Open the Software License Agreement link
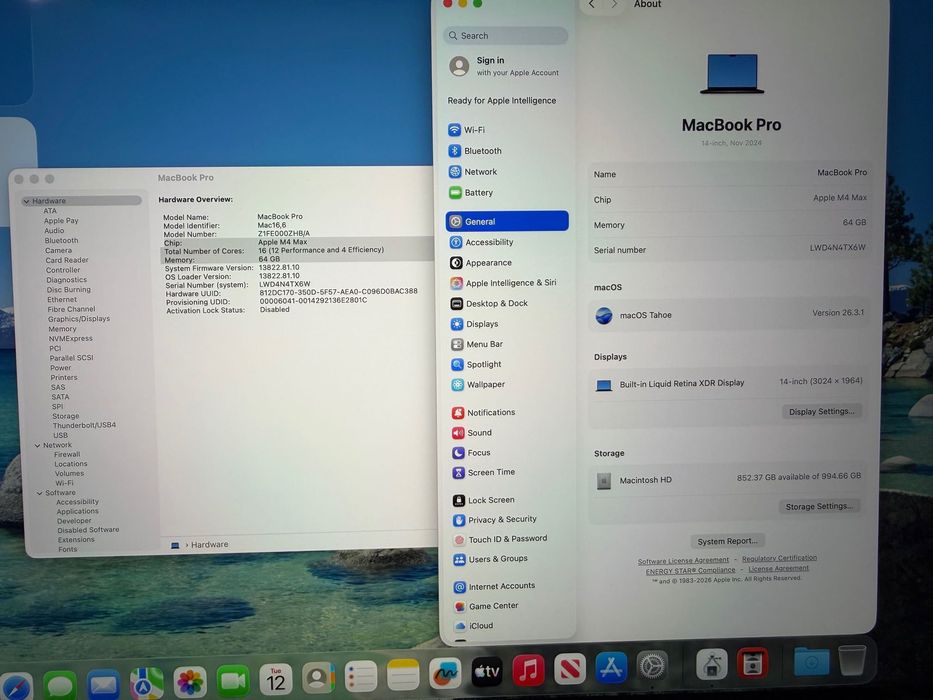Screen dimensions: 933x700 tap(683, 561)
